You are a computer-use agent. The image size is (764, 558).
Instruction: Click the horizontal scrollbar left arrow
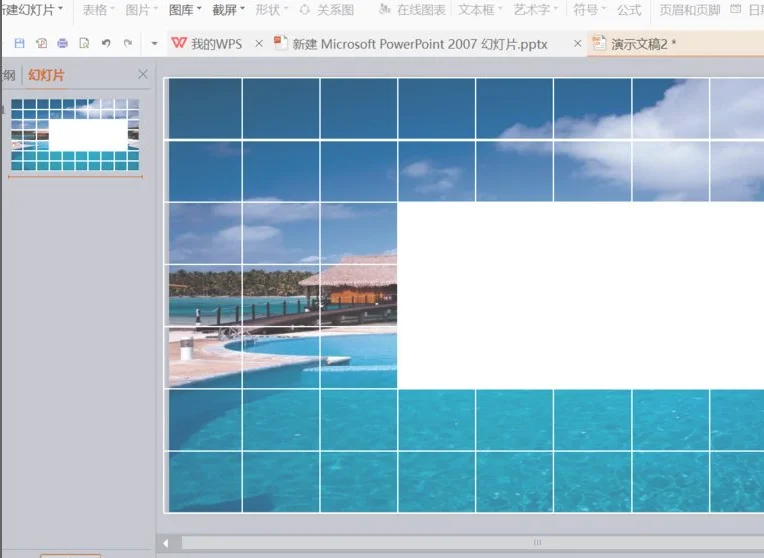[166, 543]
